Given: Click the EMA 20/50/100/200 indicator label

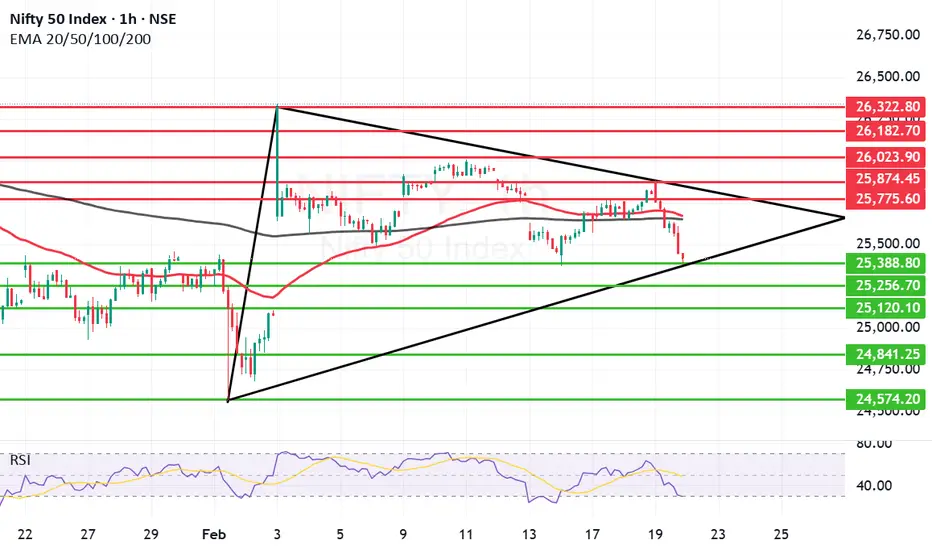Looking at the screenshot, I should (80, 39).
